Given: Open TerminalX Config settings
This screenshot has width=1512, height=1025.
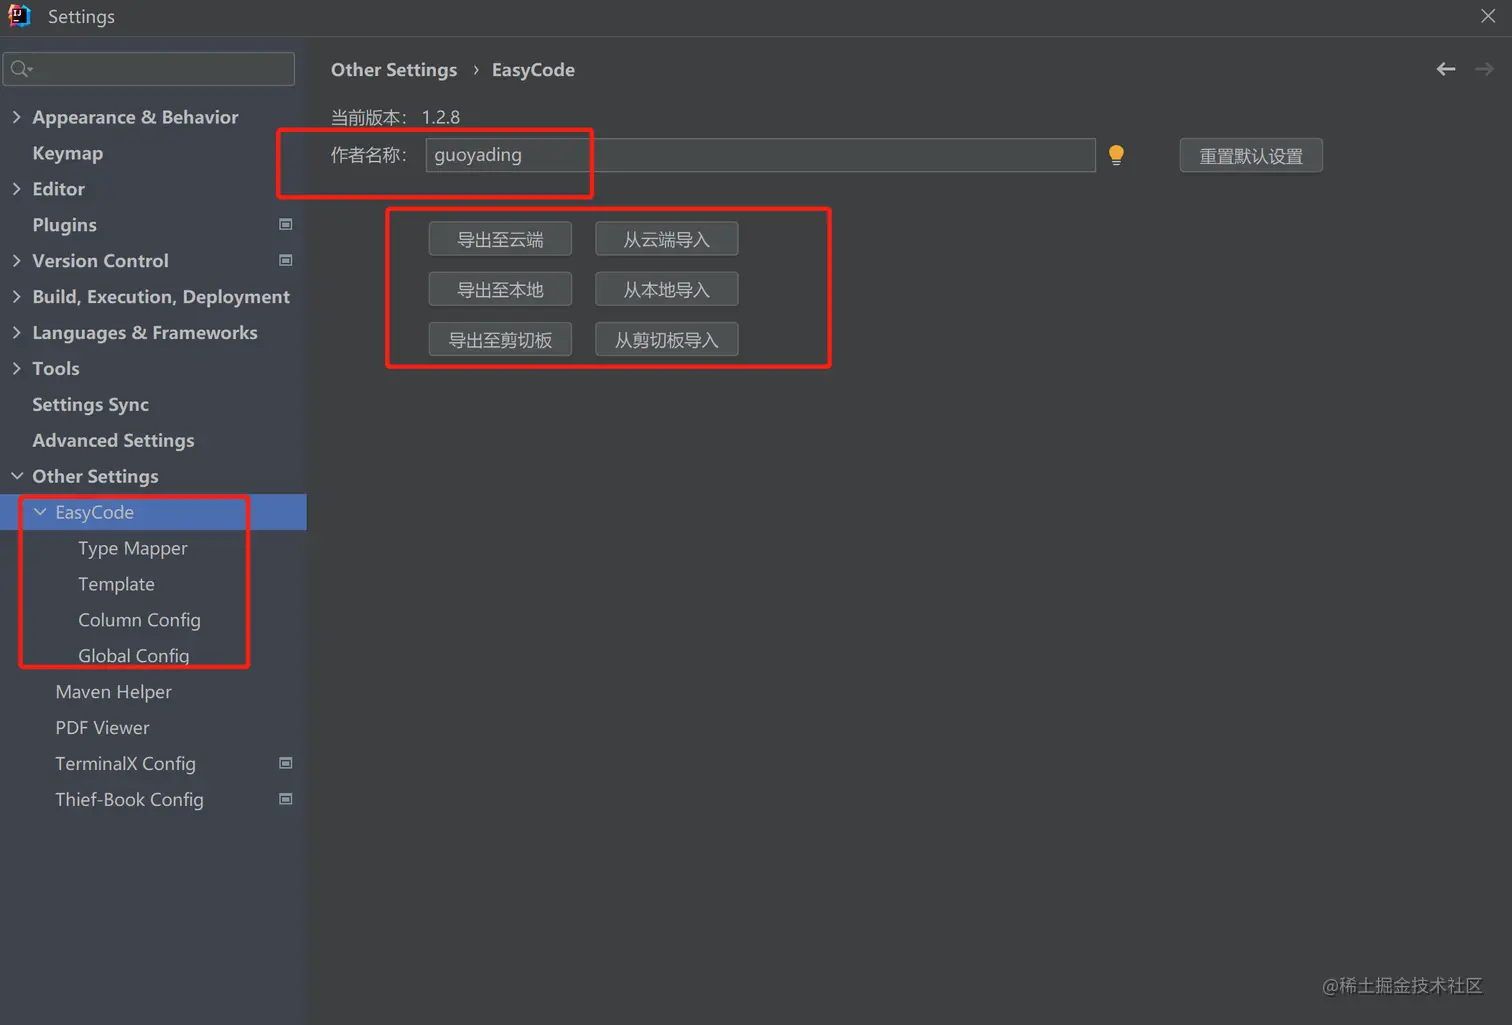Looking at the screenshot, I should coord(125,764).
